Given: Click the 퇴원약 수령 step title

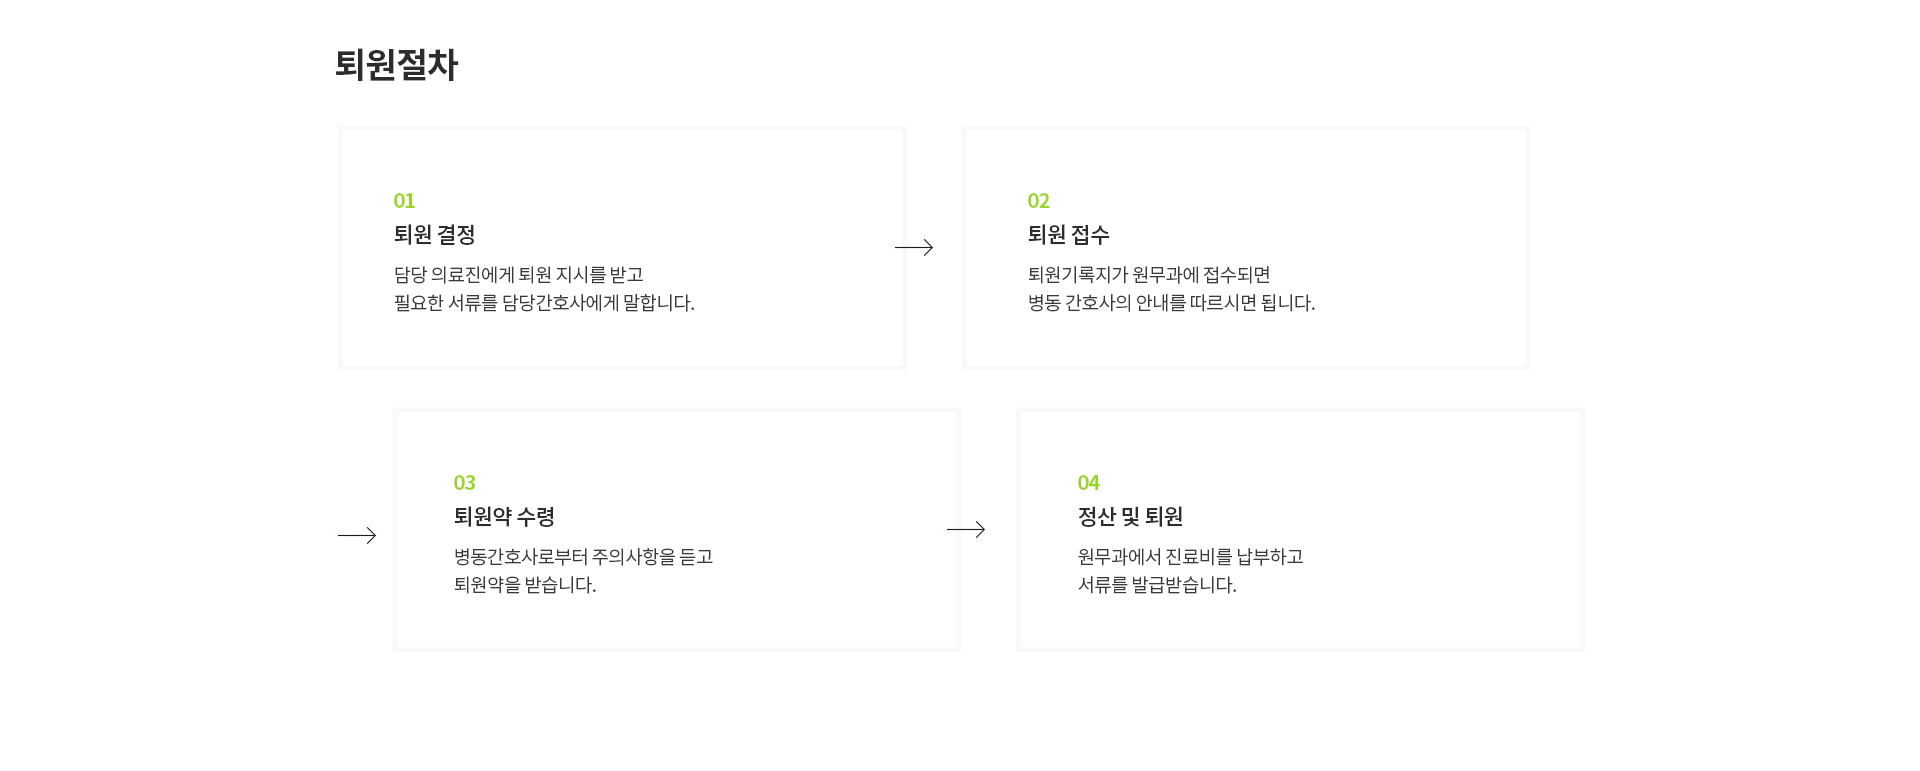Looking at the screenshot, I should pyautogui.click(x=505, y=517).
